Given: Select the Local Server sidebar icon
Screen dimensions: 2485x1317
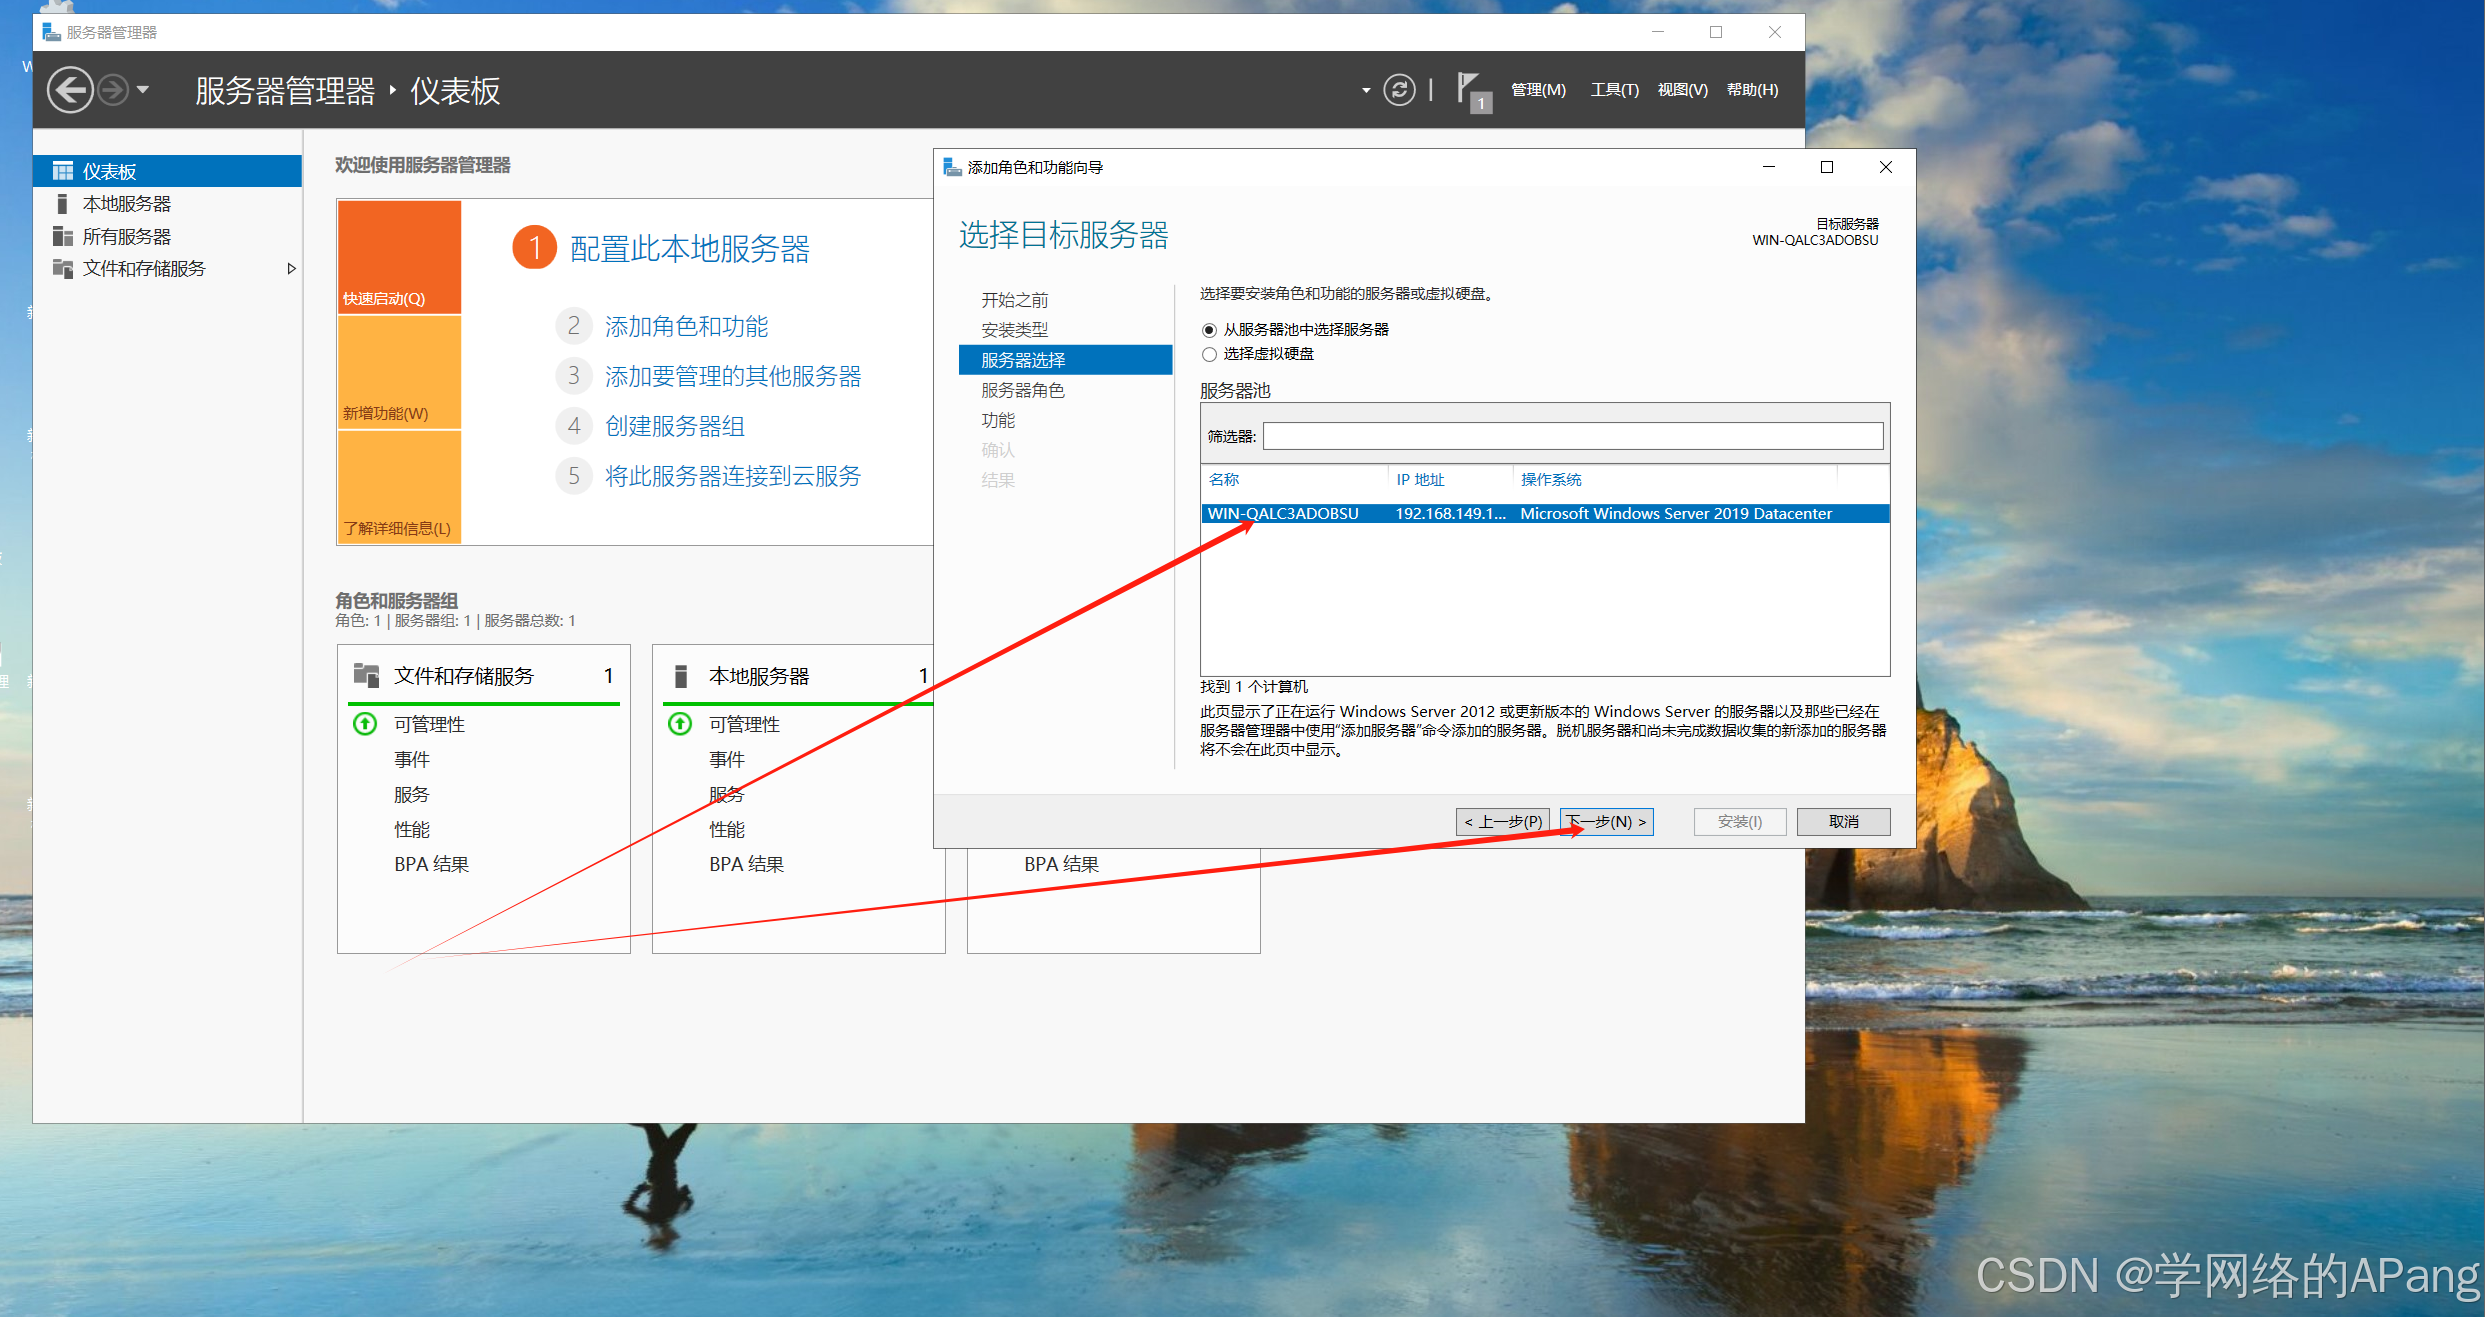Looking at the screenshot, I should point(62,204).
